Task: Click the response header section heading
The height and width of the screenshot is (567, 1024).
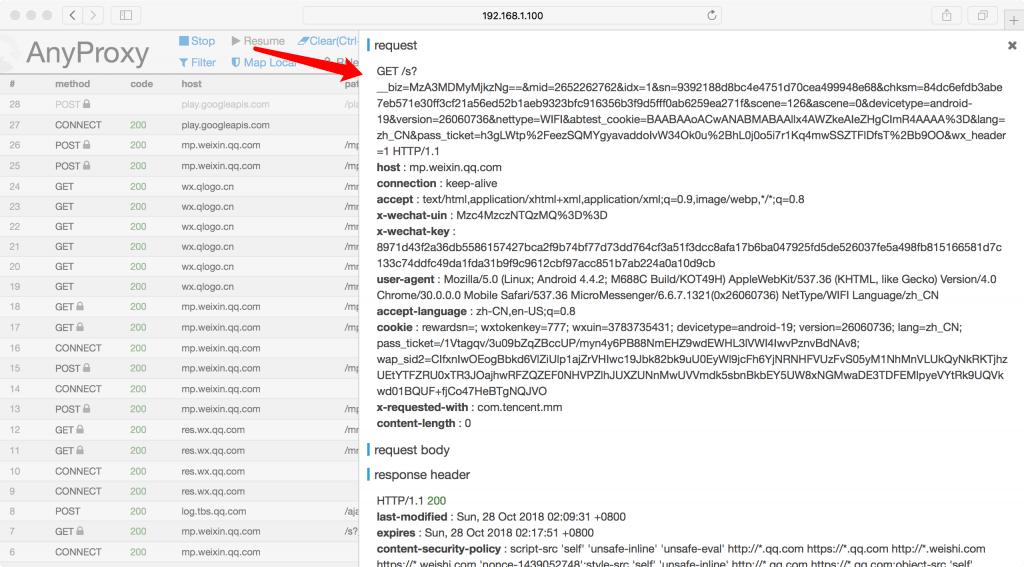Action: coord(422,475)
